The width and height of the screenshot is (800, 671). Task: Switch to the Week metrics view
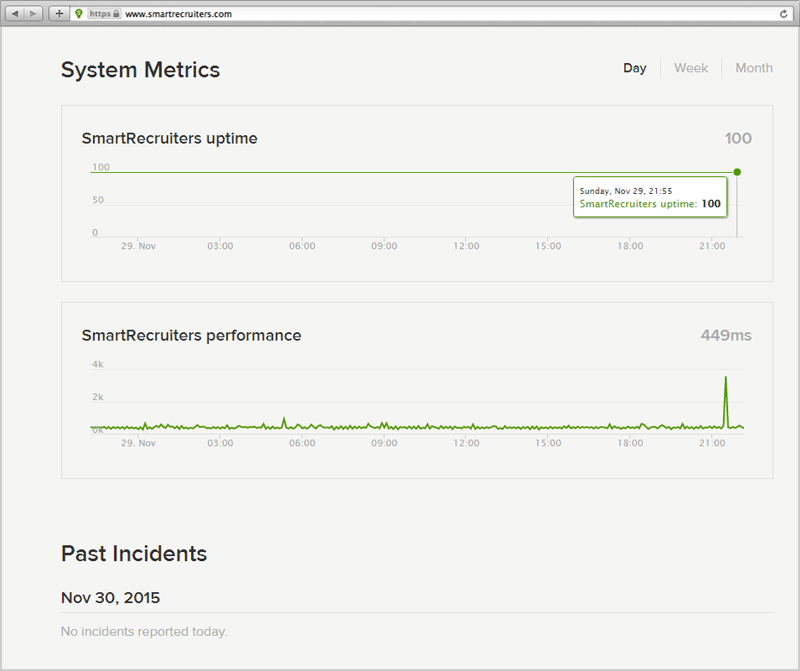tap(691, 68)
